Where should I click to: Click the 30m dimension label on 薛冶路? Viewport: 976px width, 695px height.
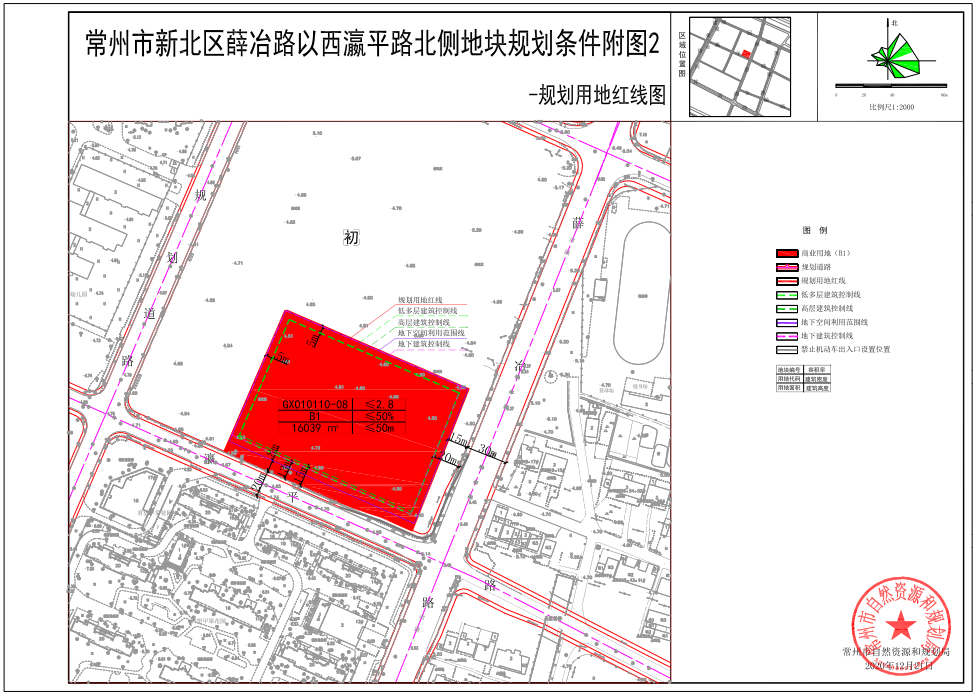coord(488,450)
